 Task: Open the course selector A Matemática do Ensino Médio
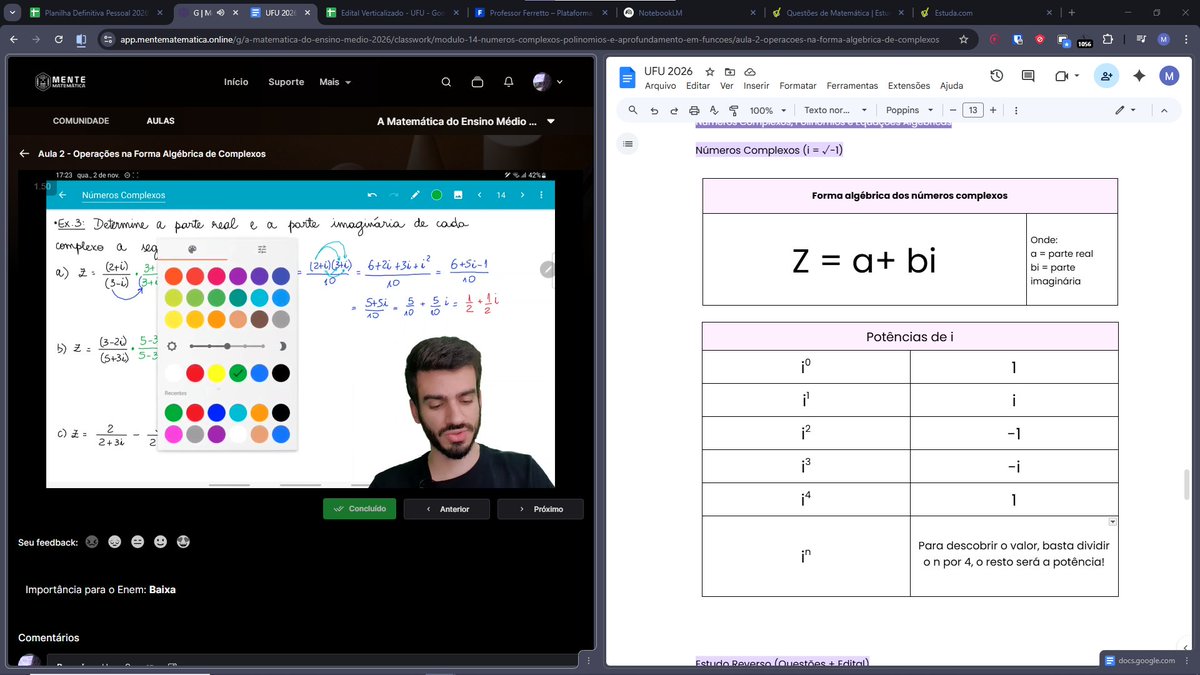click(x=464, y=121)
